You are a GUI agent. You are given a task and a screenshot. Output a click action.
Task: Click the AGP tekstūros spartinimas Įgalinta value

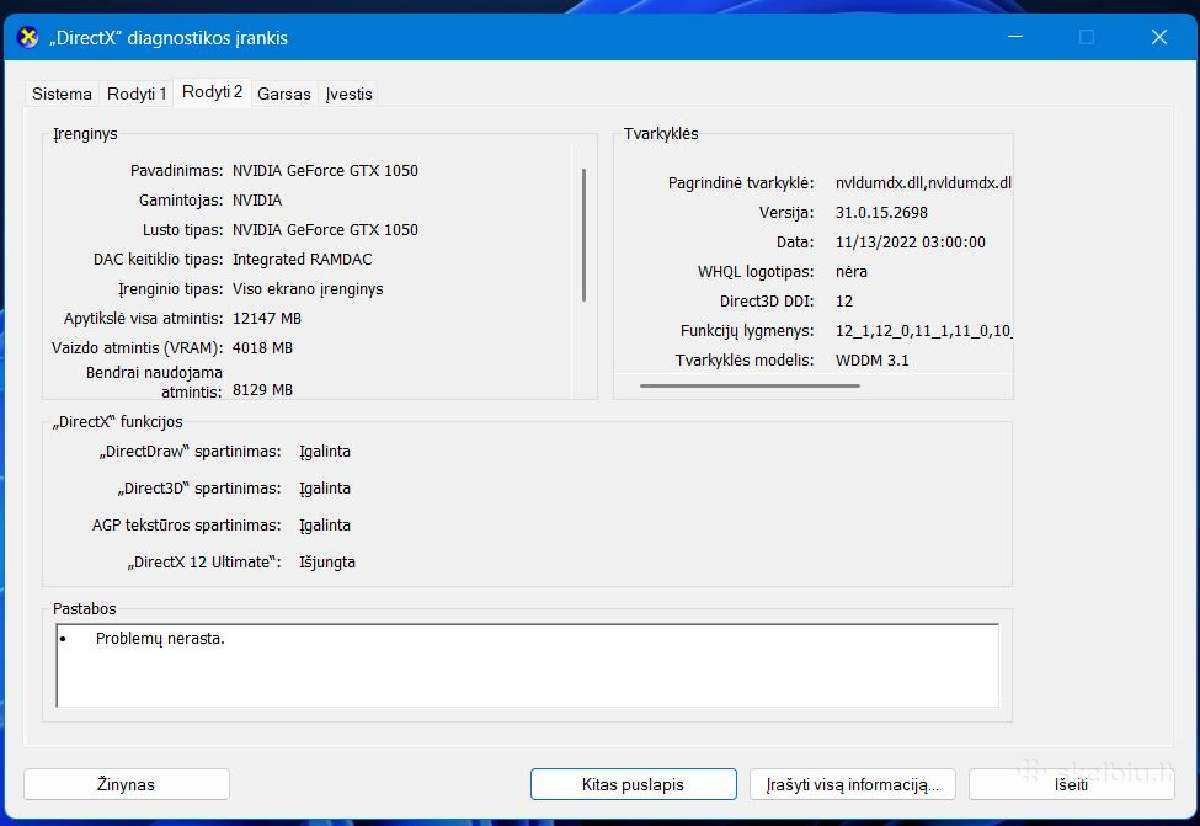point(325,526)
